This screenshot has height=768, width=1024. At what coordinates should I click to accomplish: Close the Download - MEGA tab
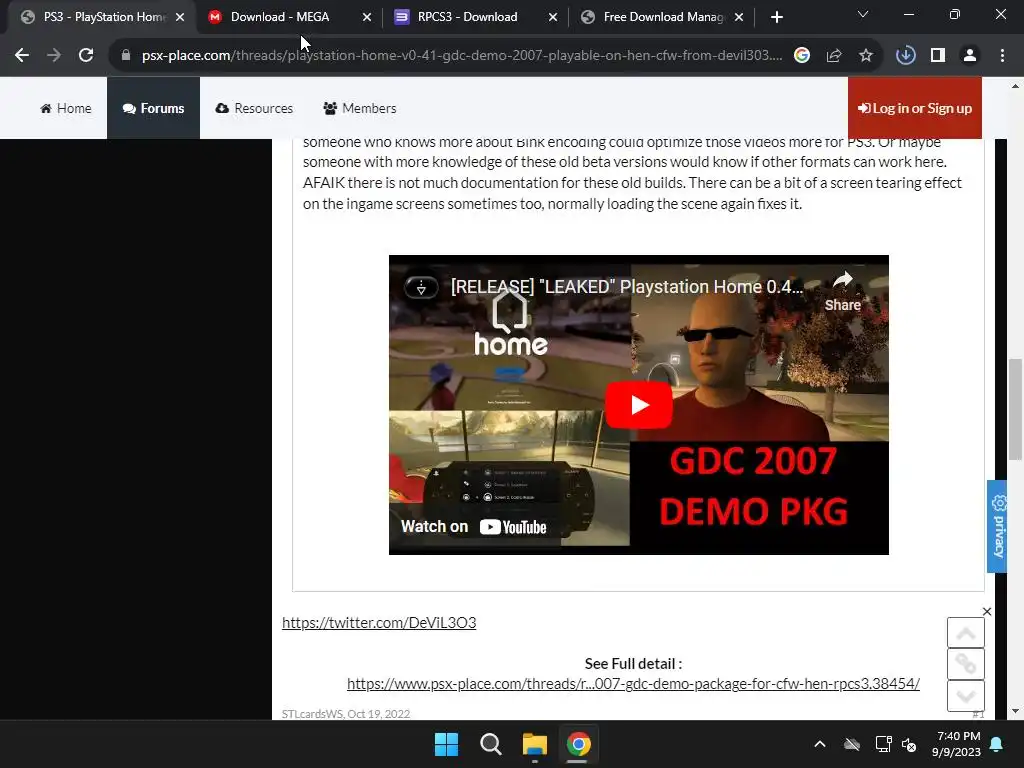point(367,17)
